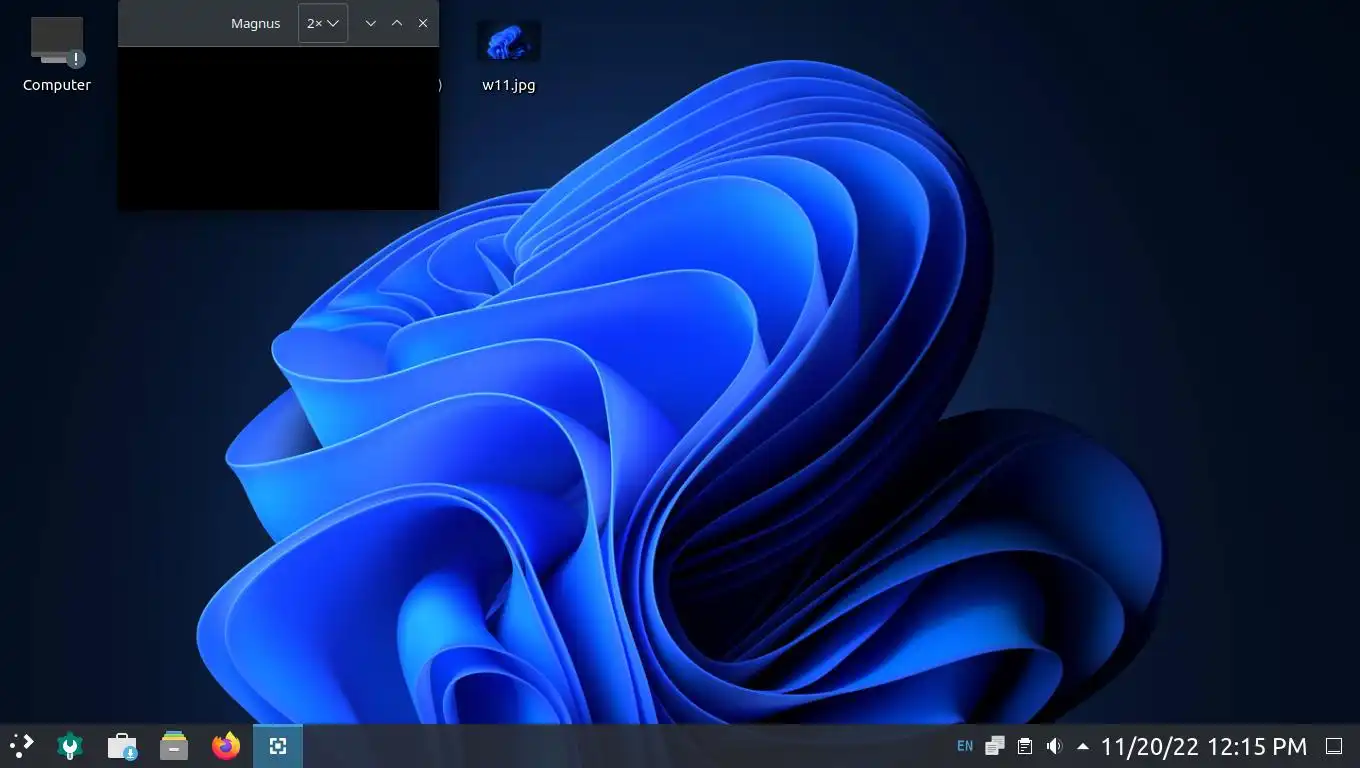Click the Magnus window down chevron button
Viewport: 1360px width, 768px height.
click(x=370, y=23)
